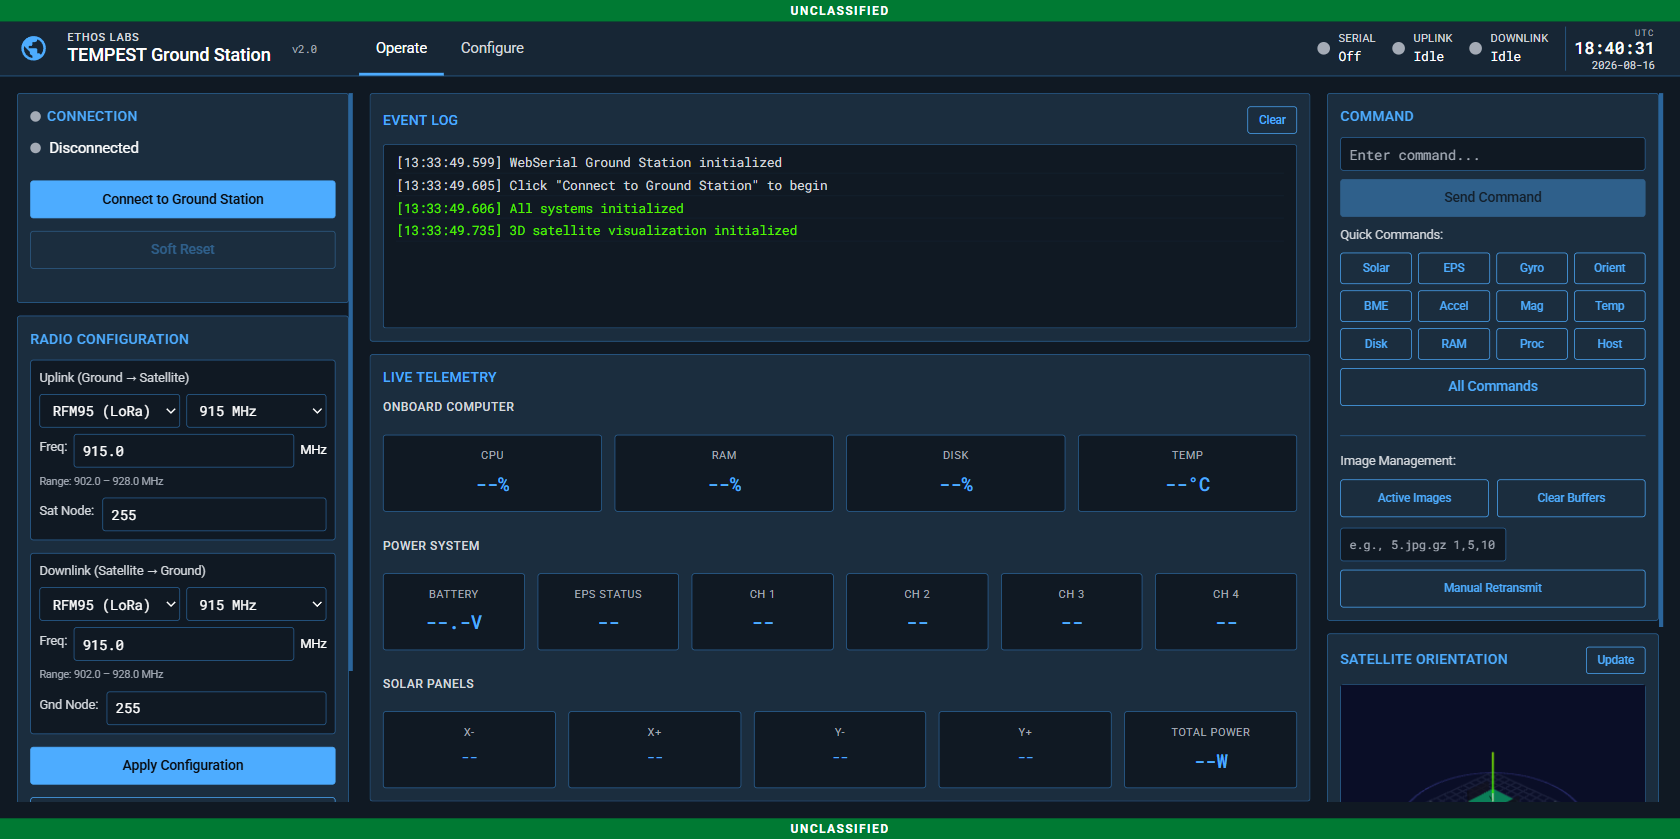This screenshot has height=839, width=1680.
Task: Click the DOWNLINK status indicator dot
Action: tap(1475, 48)
